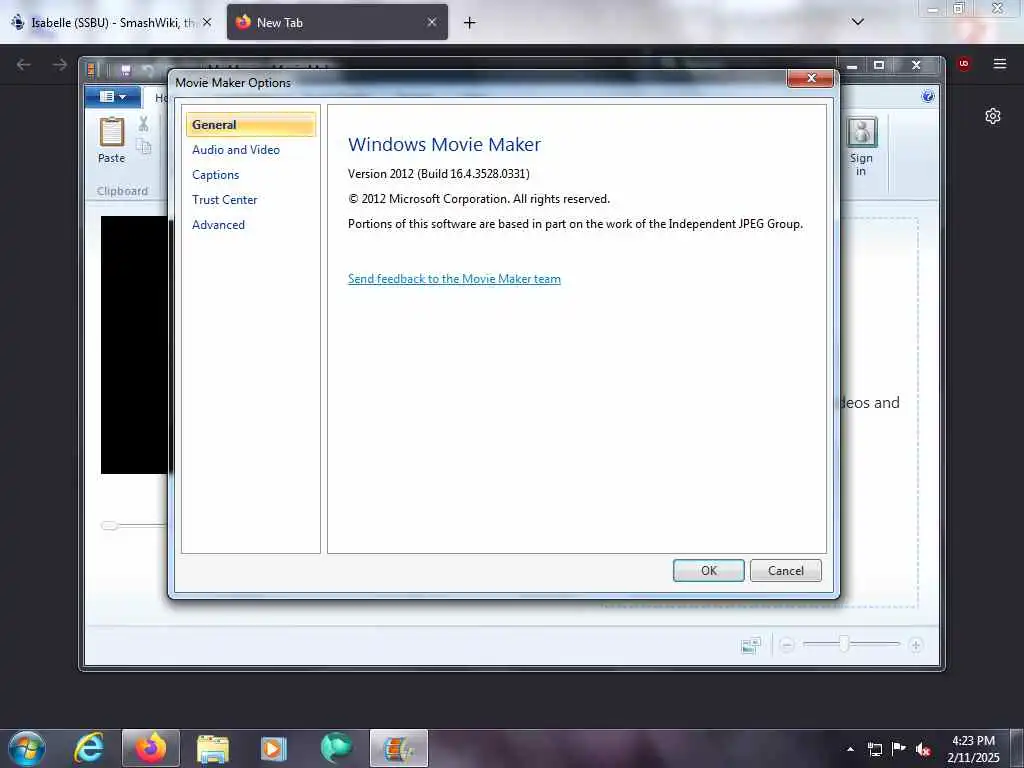This screenshot has width=1024, height=768.
Task: Click the green bird taskbar icon
Action: pos(336,748)
